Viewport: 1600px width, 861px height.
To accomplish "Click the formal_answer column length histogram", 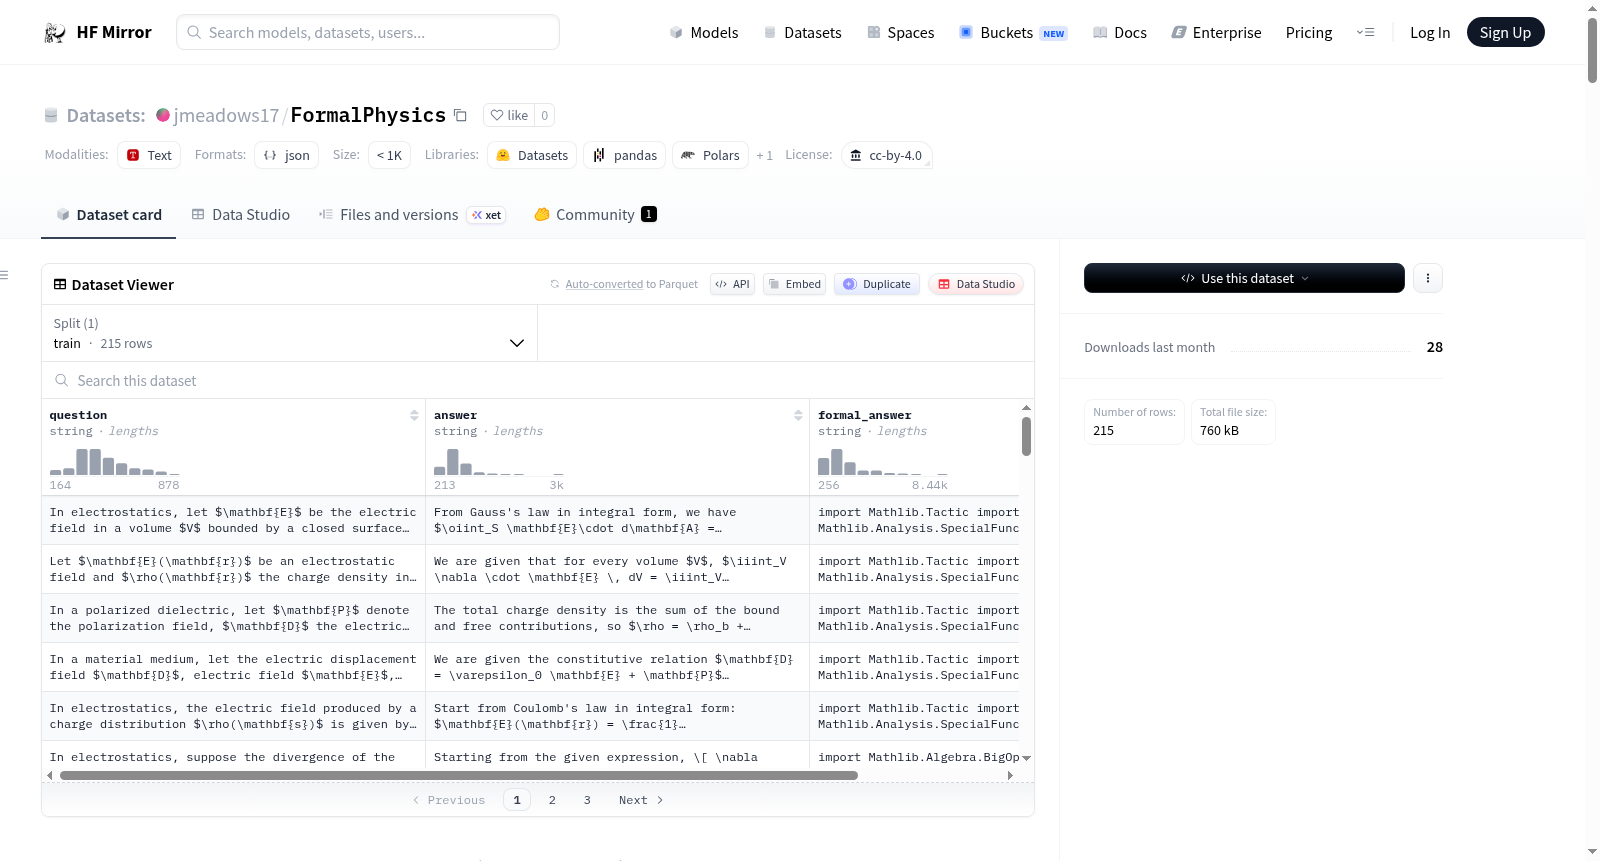I will click(x=883, y=461).
